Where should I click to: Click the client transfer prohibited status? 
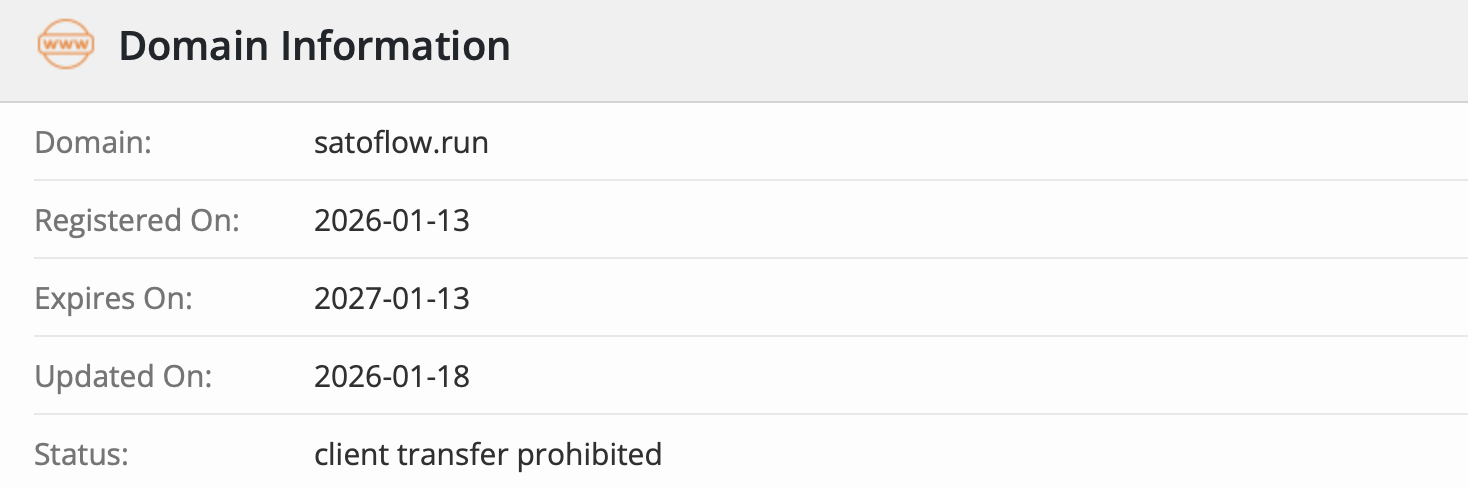(488, 455)
